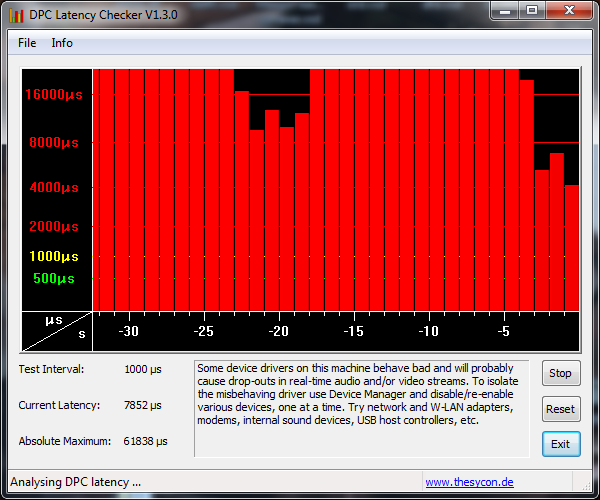Image resolution: width=600 pixels, height=500 pixels.
Task: Click the Current Latency value 7852 µs
Action: 143,405
